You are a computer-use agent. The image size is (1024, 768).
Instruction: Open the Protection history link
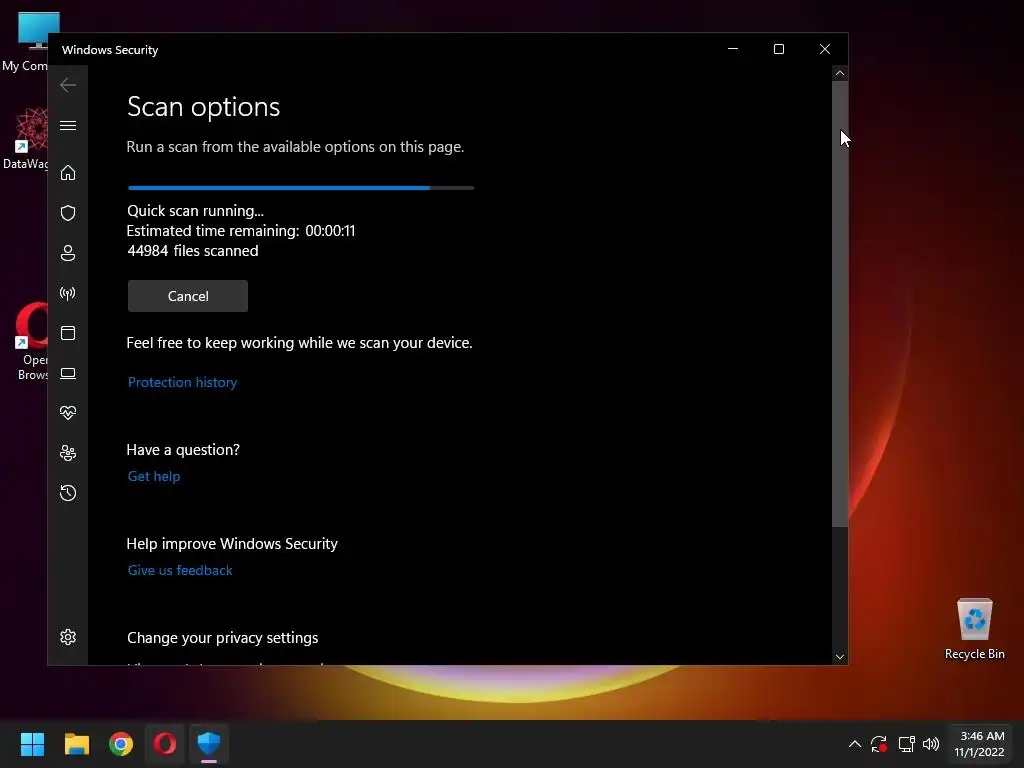click(x=182, y=382)
